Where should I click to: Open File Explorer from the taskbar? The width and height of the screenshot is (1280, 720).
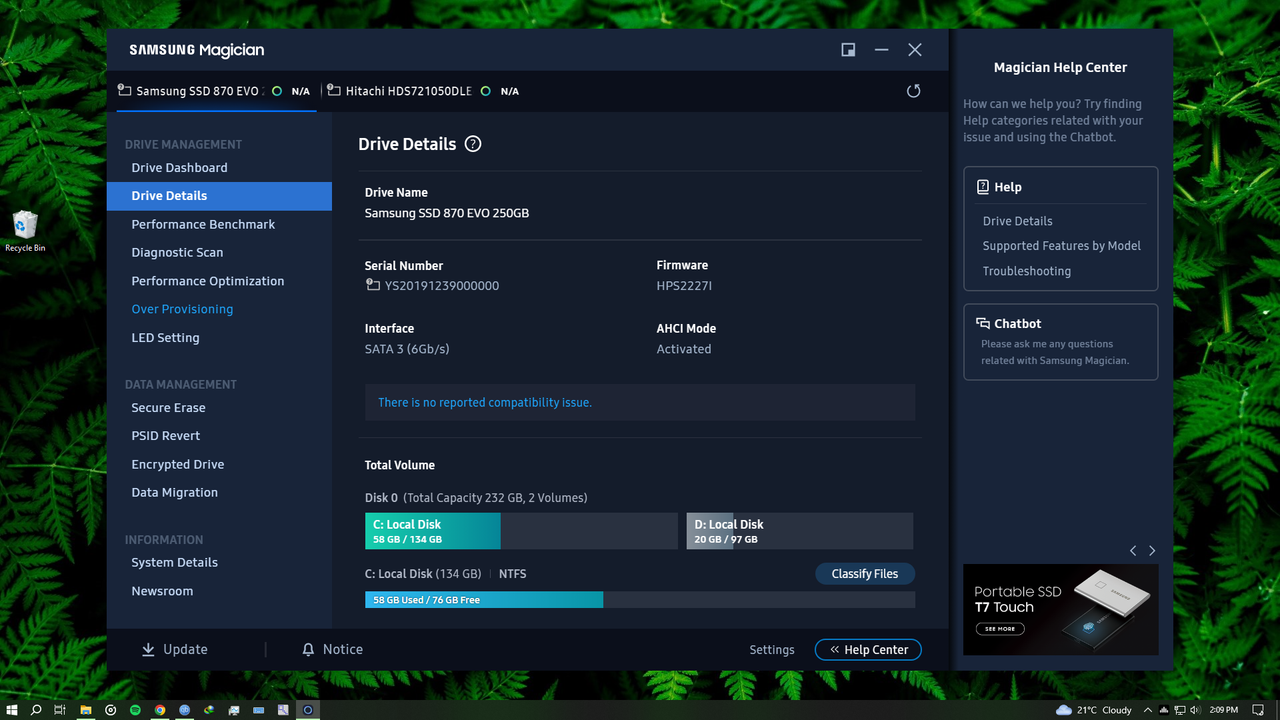click(86, 710)
